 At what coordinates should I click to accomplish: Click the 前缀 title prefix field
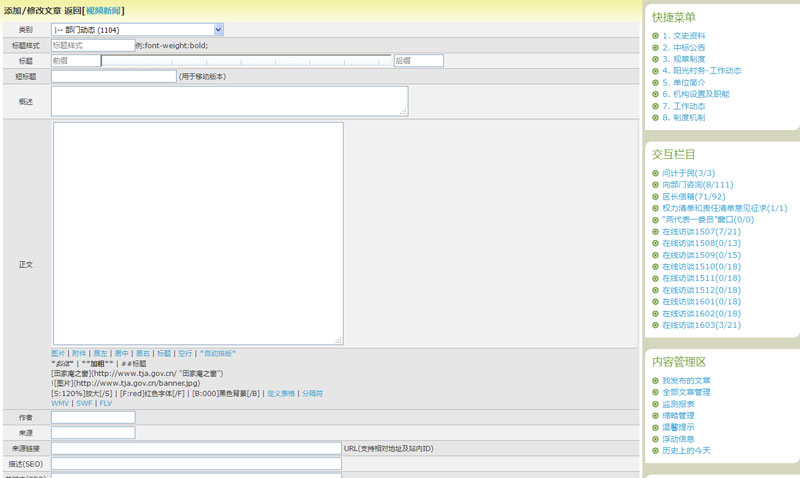75,60
